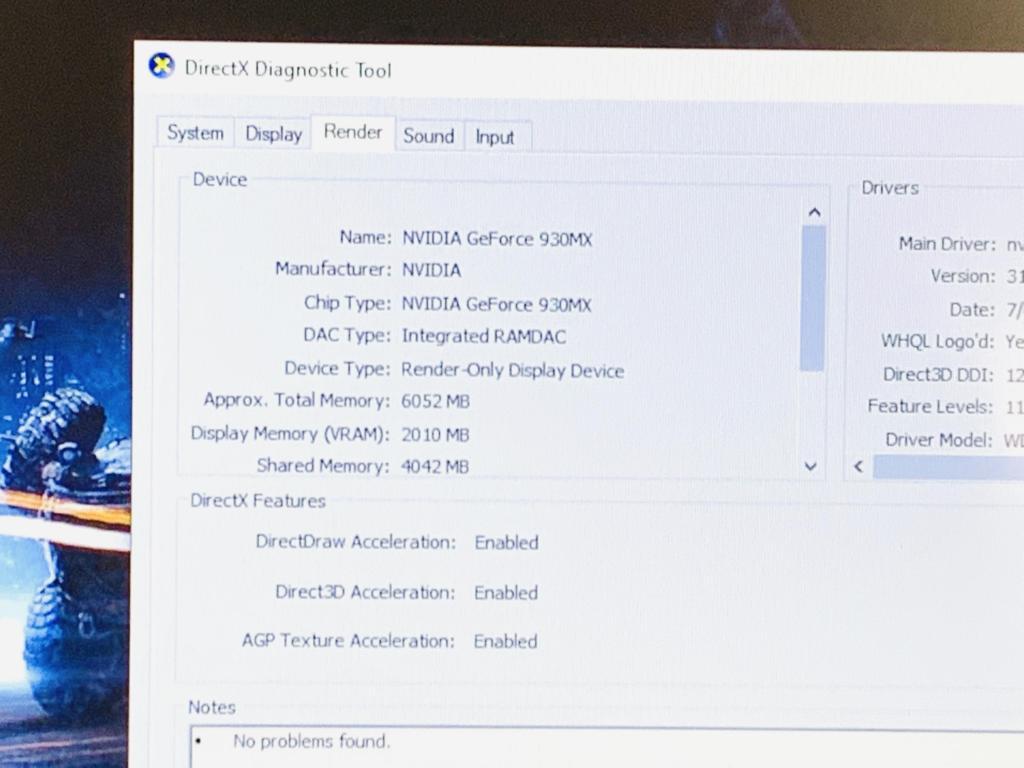
Task: Click the DirectDraw Acceleration Enabled value
Action: pyautogui.click(x=507, y=543)
